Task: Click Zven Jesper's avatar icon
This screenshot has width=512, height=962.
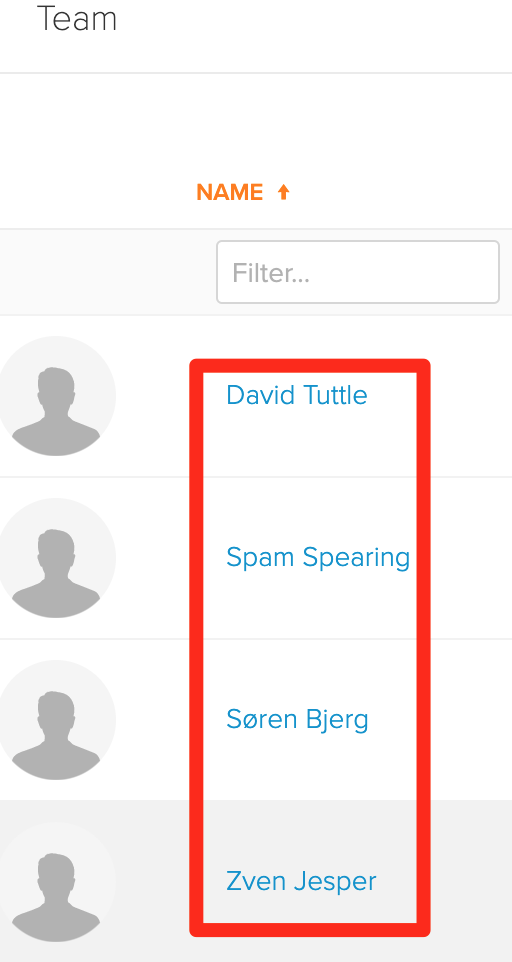Action: click(x=56, y=882)
